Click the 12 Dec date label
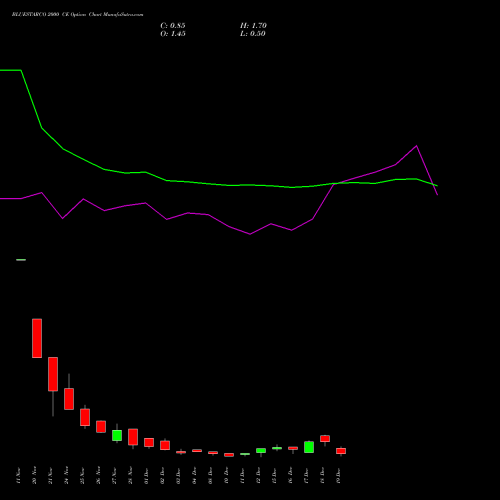500x500 pixels. point(258,476)
